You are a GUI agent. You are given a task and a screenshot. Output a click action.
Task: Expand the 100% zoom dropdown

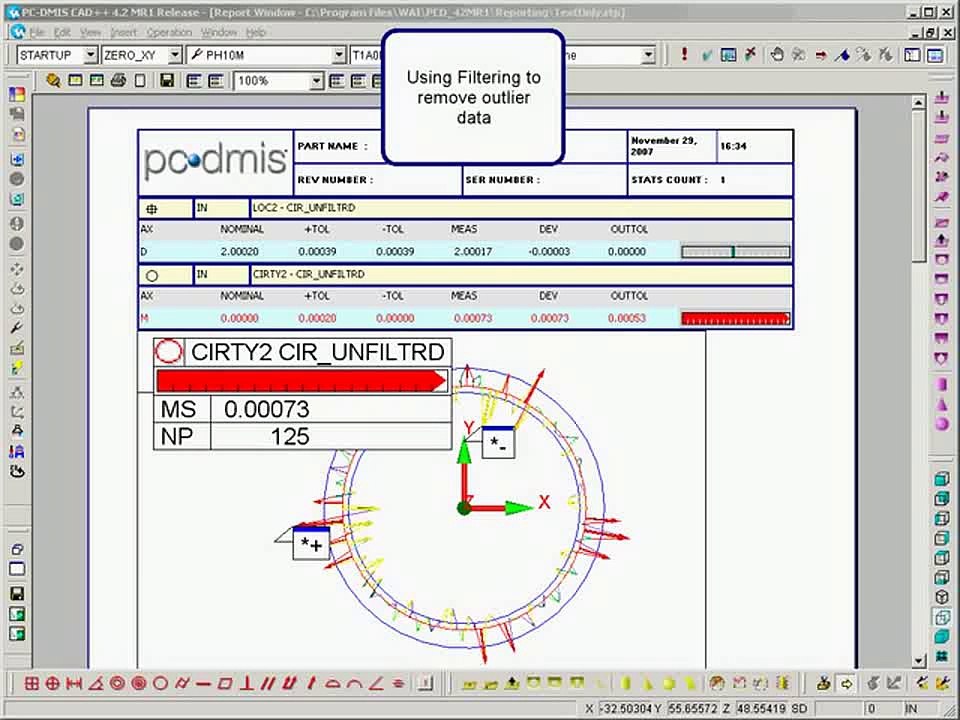click(x=316, y=81)
